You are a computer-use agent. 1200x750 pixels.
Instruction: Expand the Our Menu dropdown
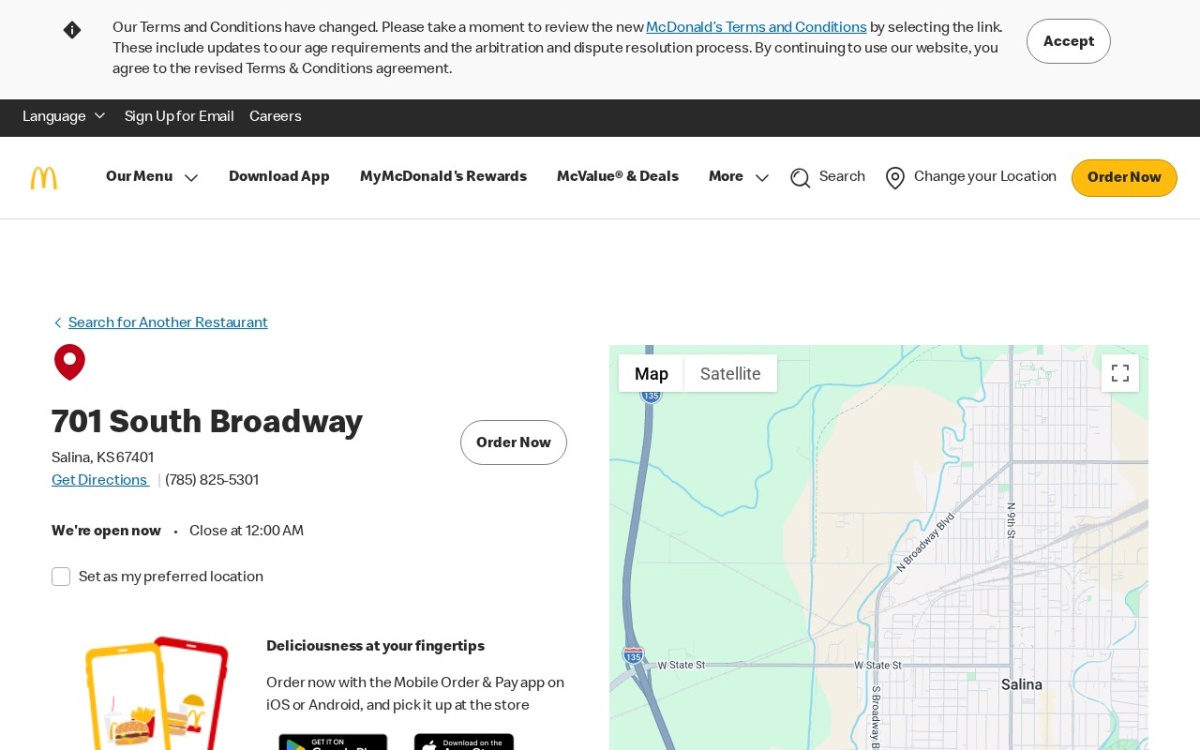click(x=152, y=177)
